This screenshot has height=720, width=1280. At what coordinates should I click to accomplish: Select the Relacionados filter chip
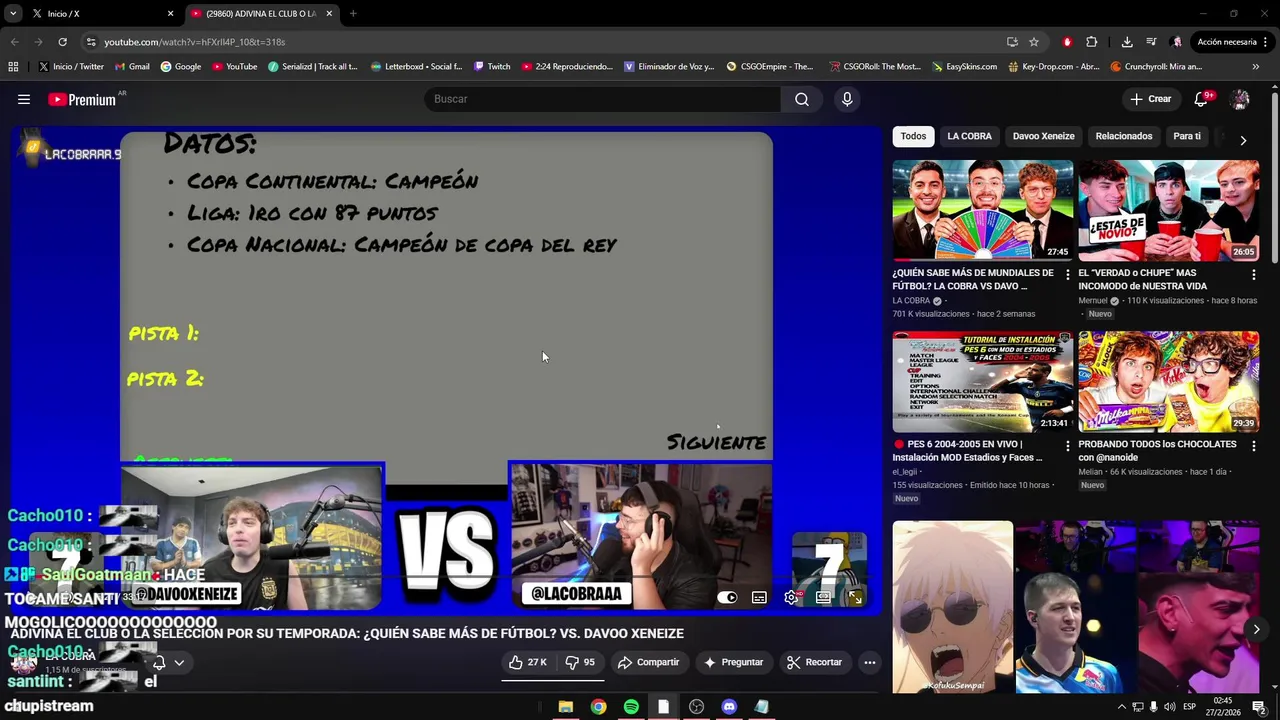(1123, 136)
